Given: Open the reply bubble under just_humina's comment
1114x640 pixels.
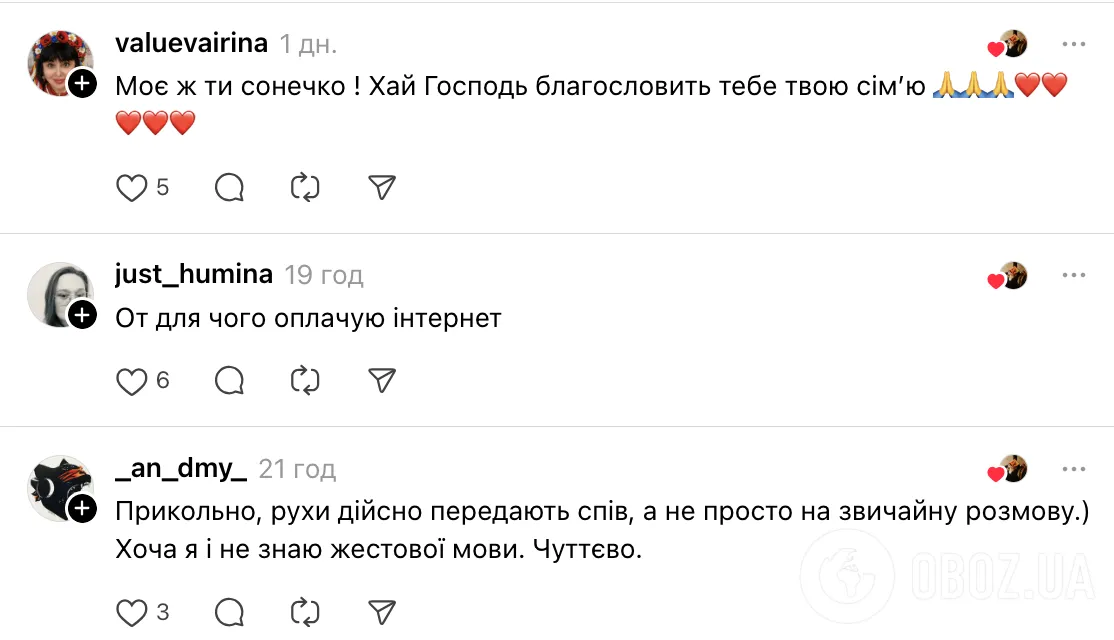Looking at the screenshot, I should 228,380.
